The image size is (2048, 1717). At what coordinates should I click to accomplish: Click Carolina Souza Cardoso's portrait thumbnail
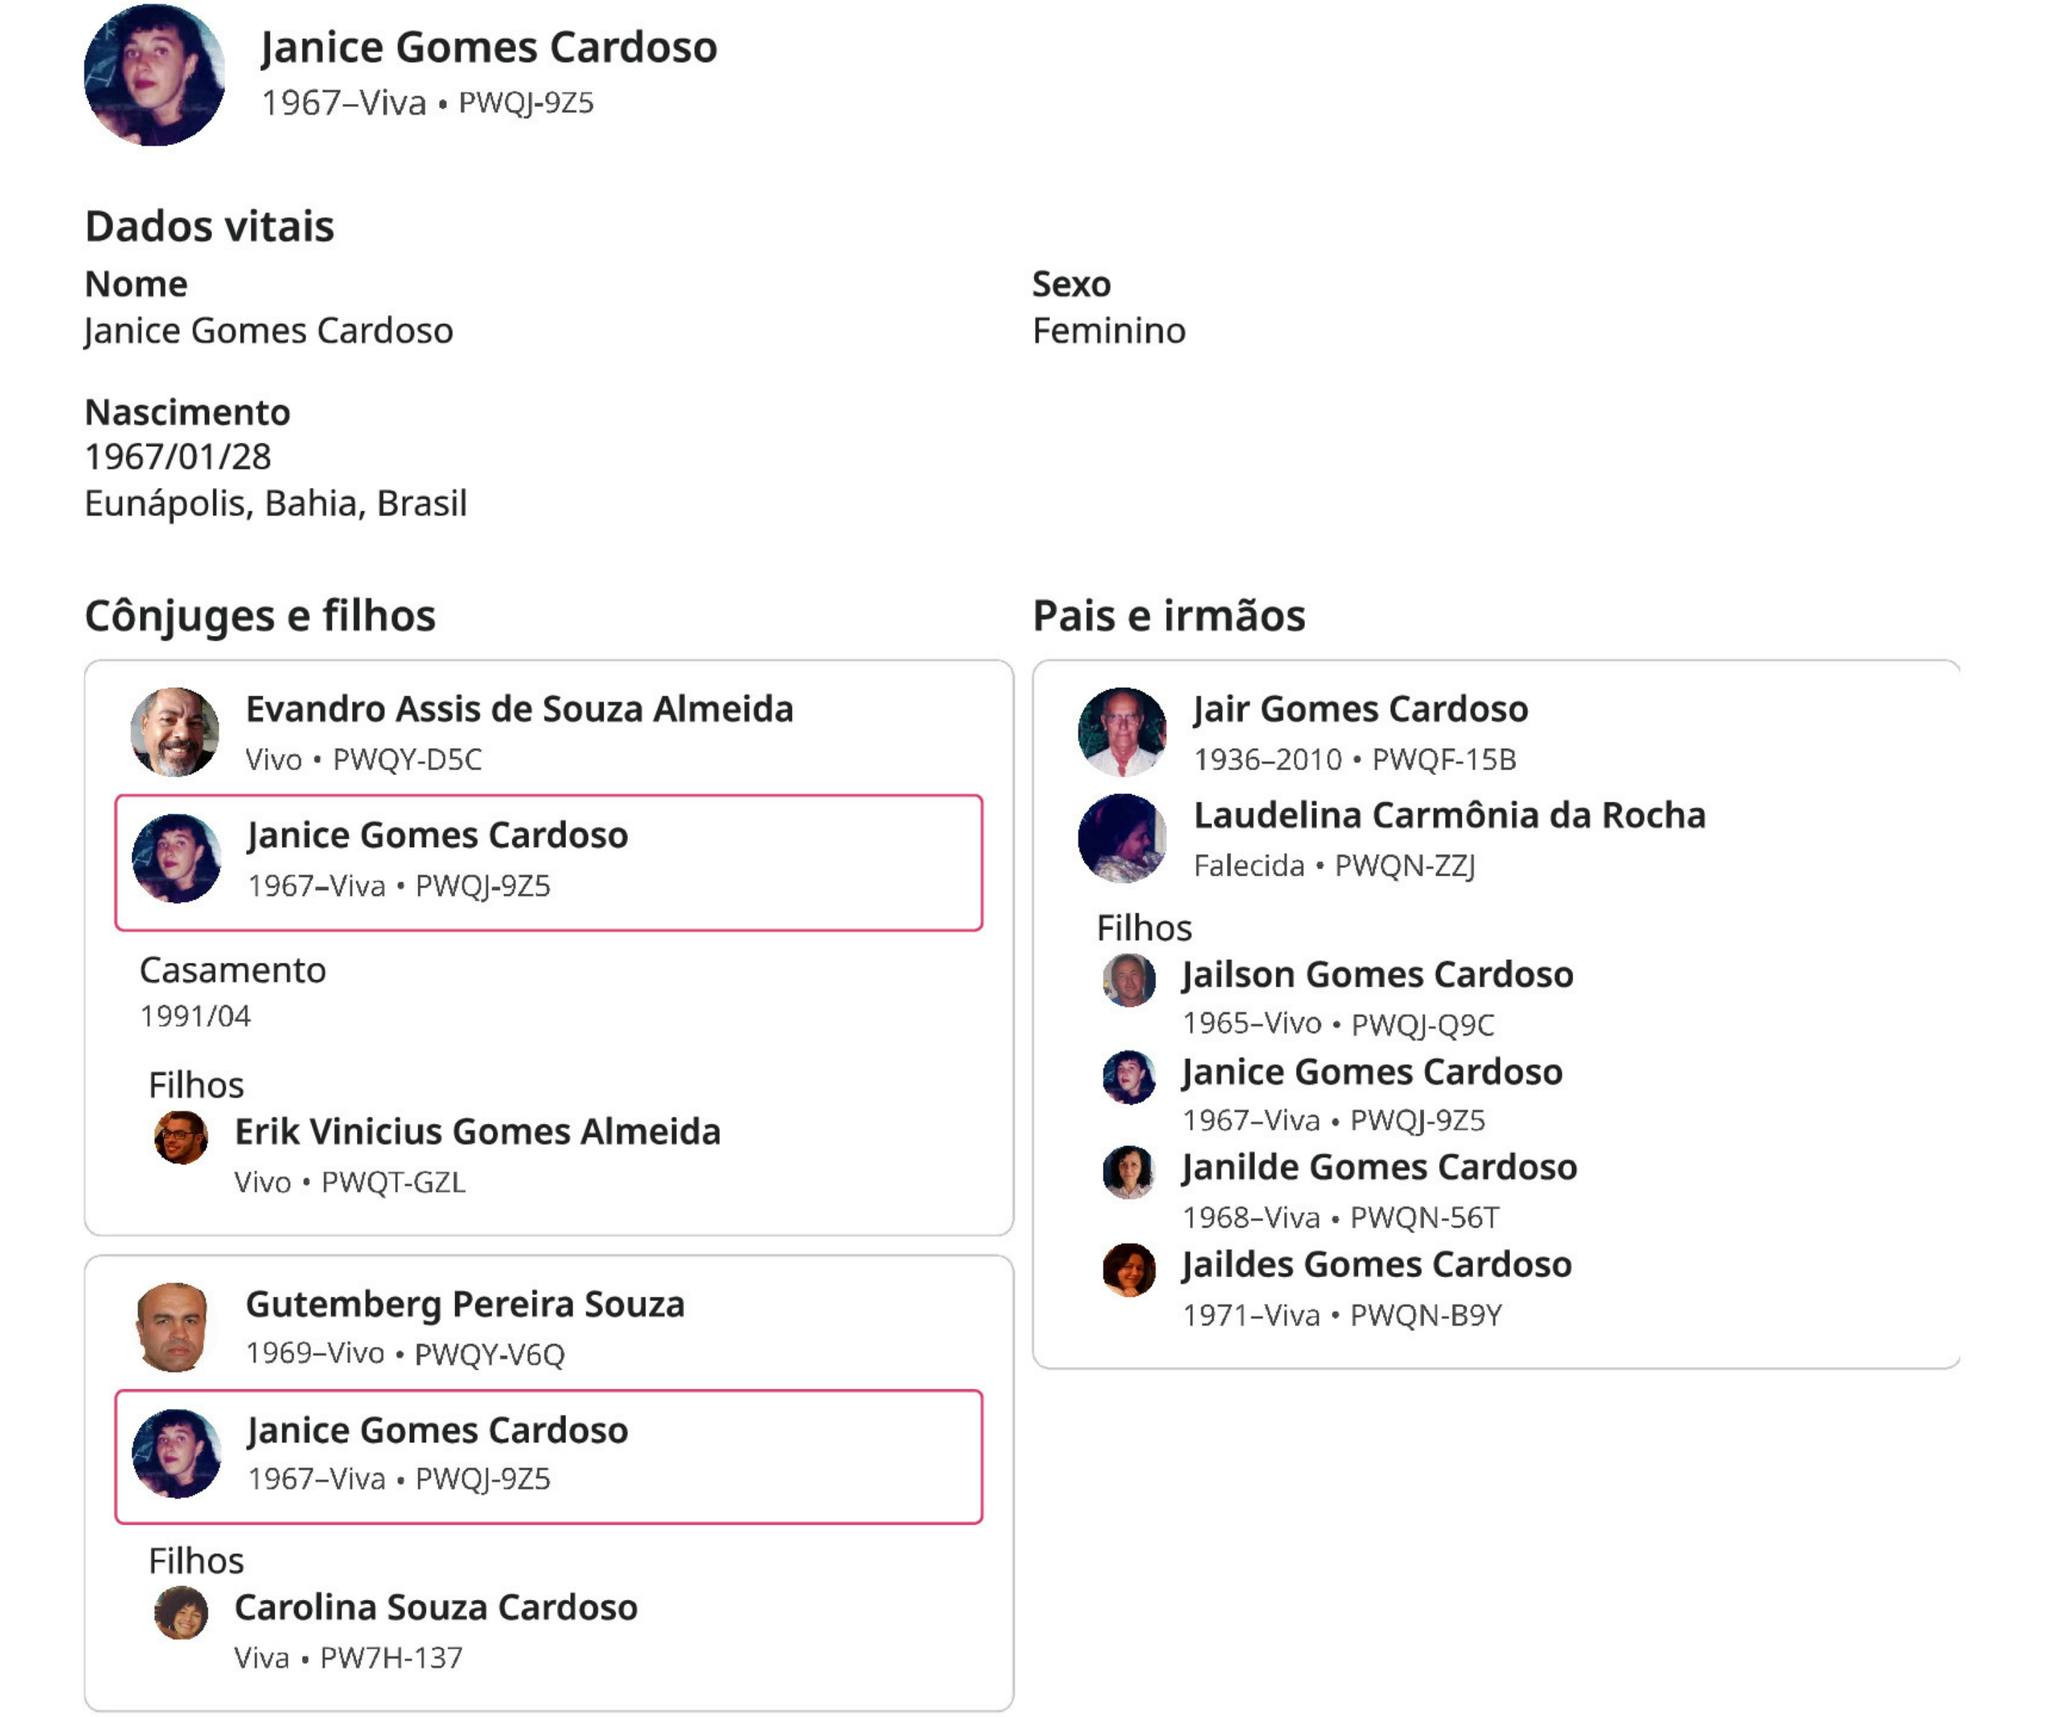click(181, 1613)
